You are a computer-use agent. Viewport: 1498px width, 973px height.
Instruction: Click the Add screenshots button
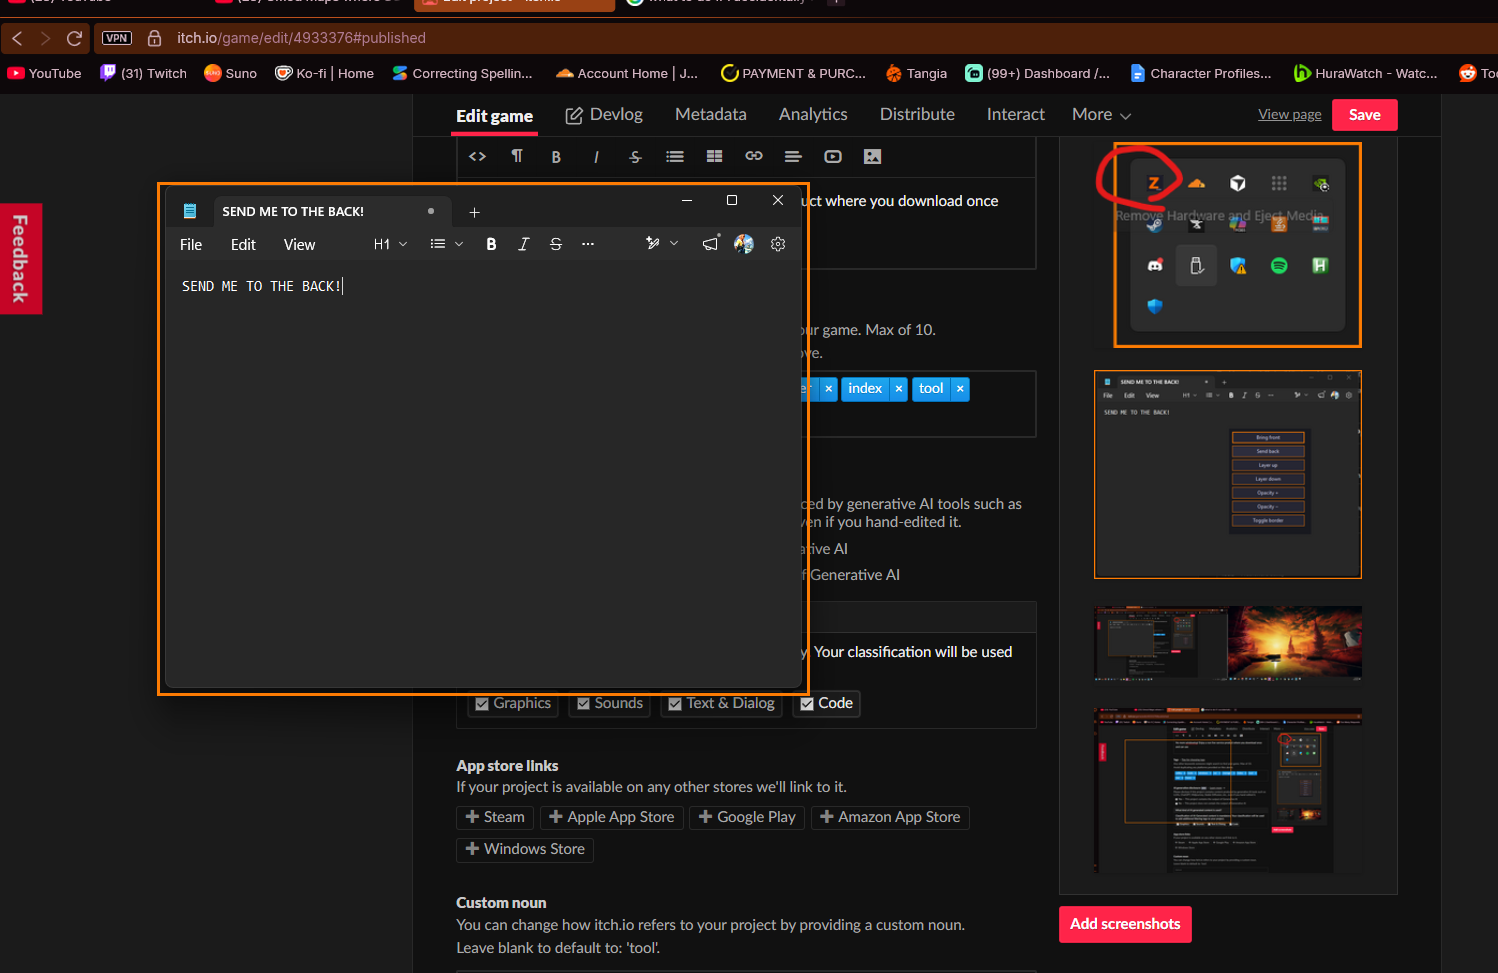[1125, 924]
